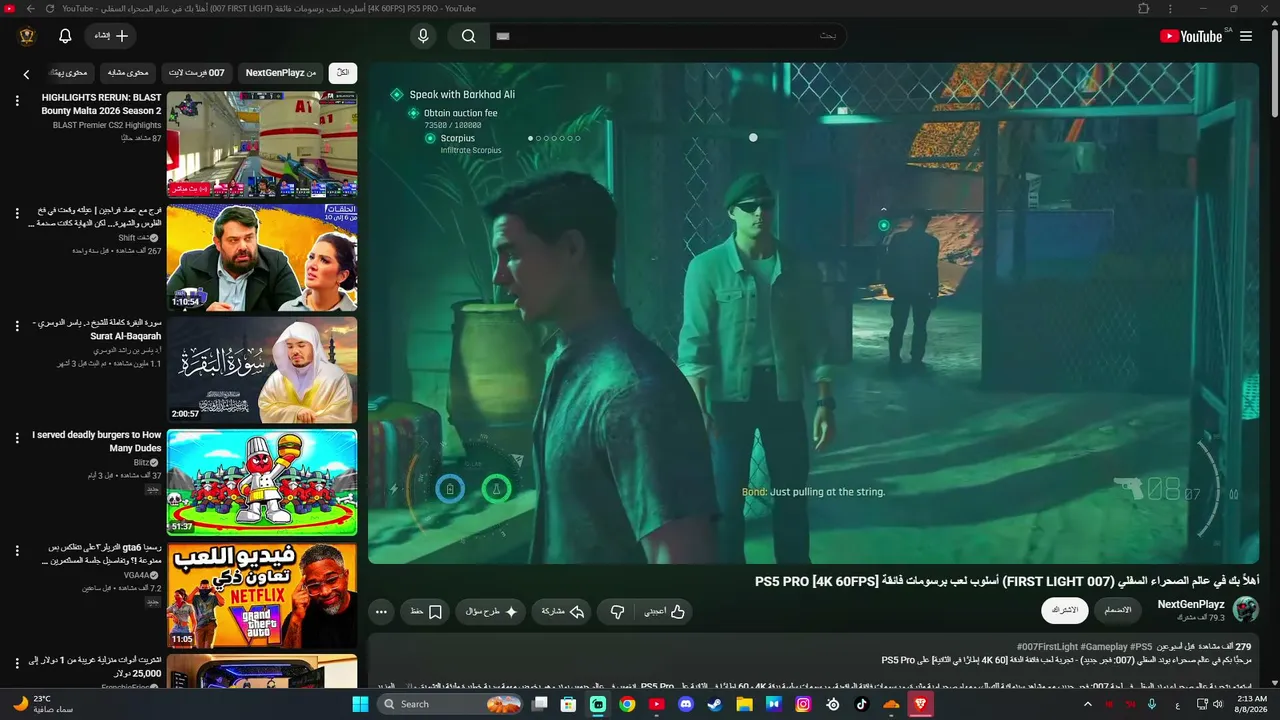Open SoundCloud from the taskbar

(891, 704)
